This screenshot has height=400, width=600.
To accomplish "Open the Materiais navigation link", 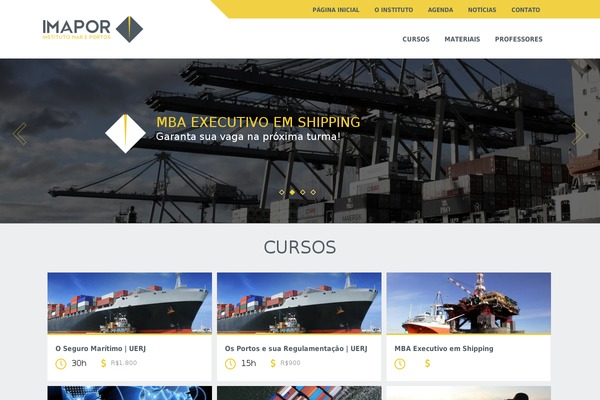I will coord(462,39).
